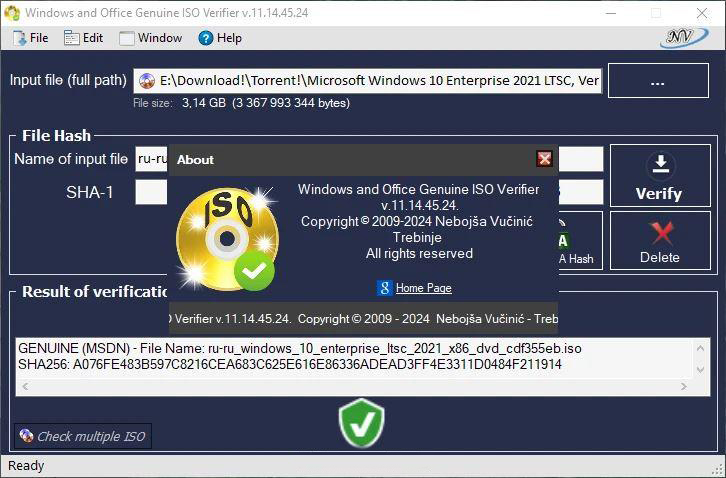Open the Window menu
The height and width of the screenshot is (478, 726).
point(150,38)
